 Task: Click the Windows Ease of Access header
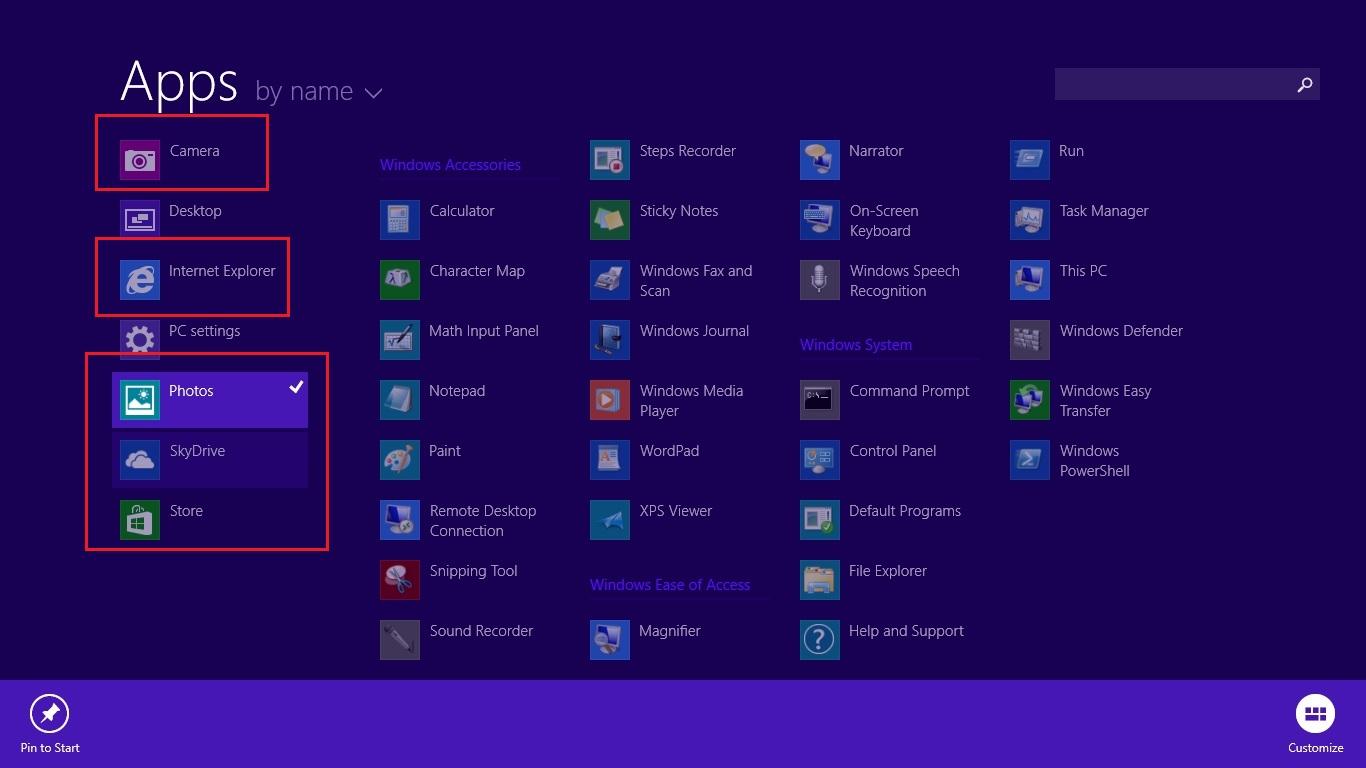(670, 585)
